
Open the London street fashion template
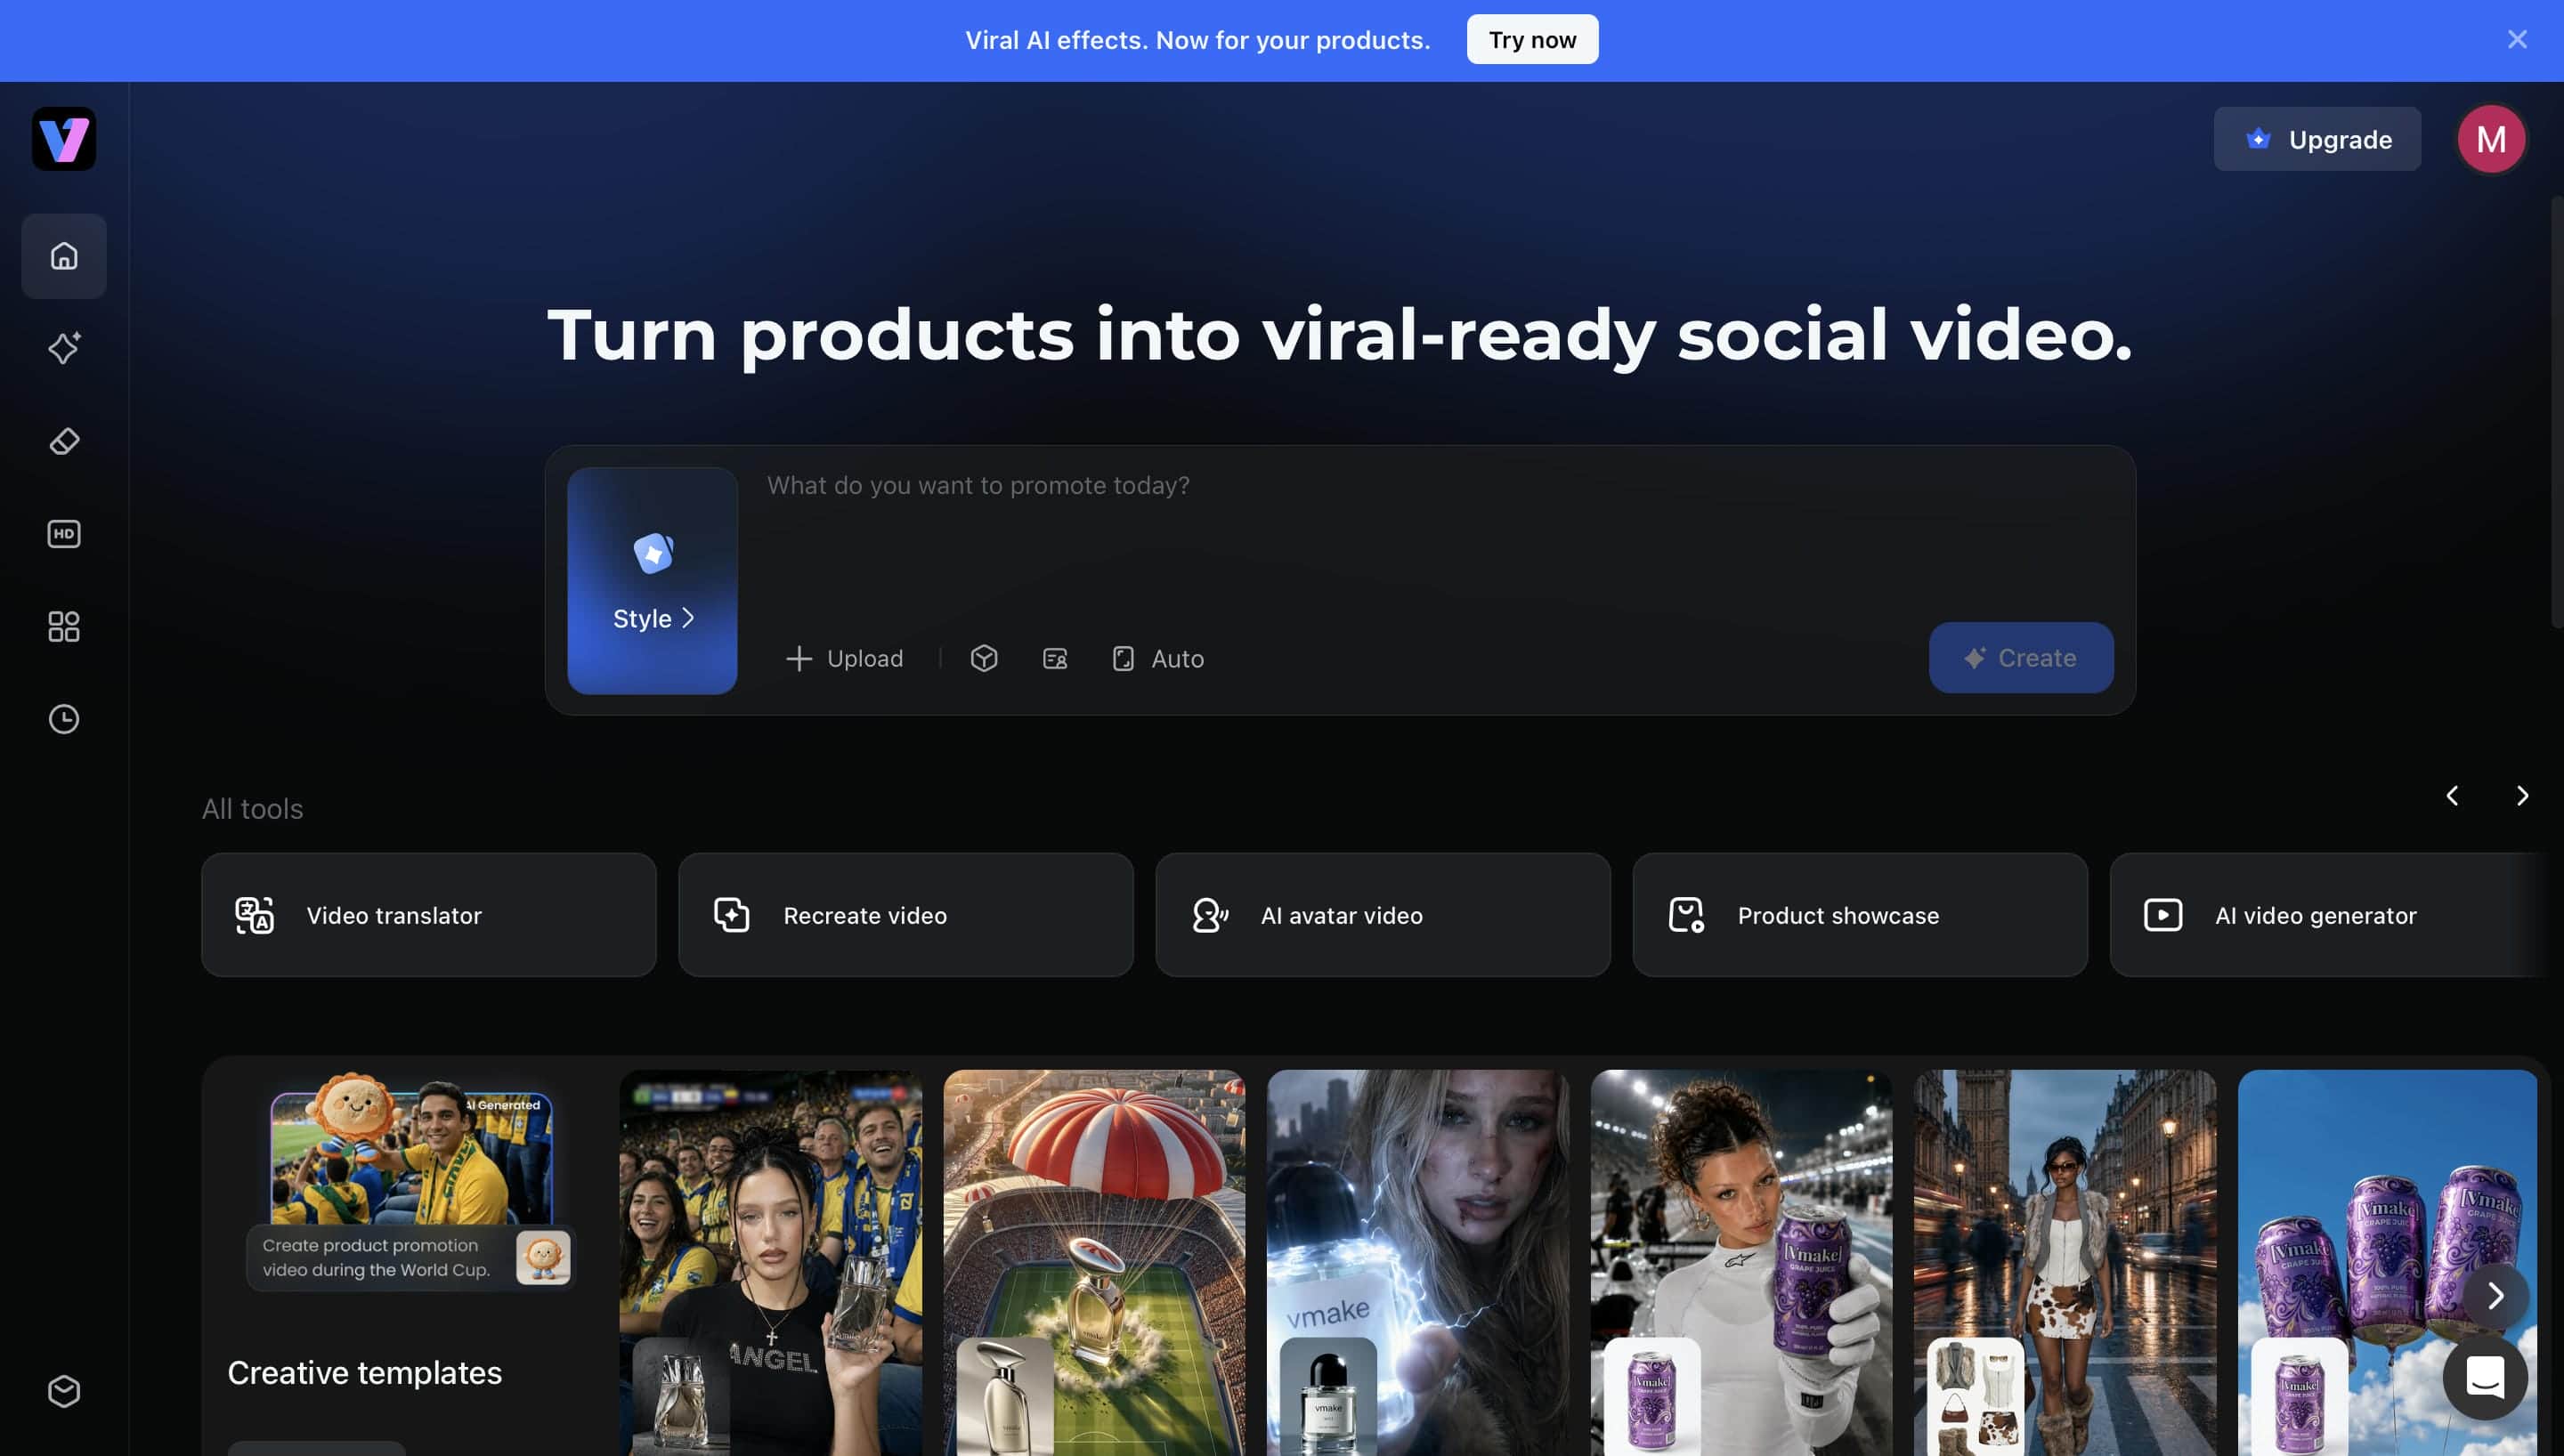[x=2065, y=1263]
